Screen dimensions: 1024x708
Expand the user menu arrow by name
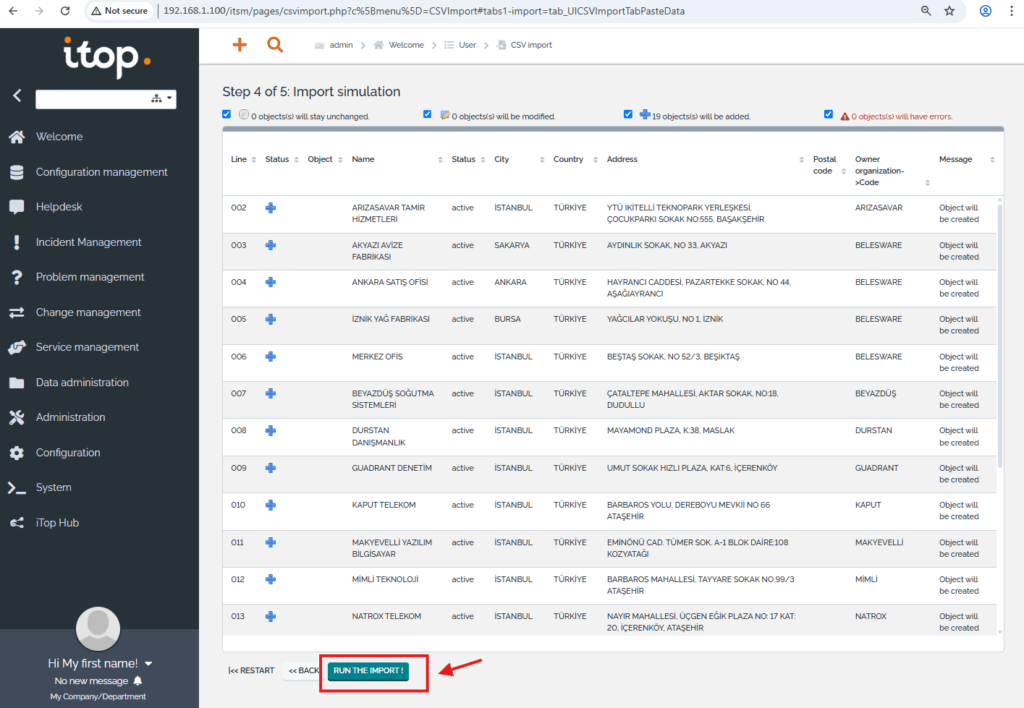148,664
